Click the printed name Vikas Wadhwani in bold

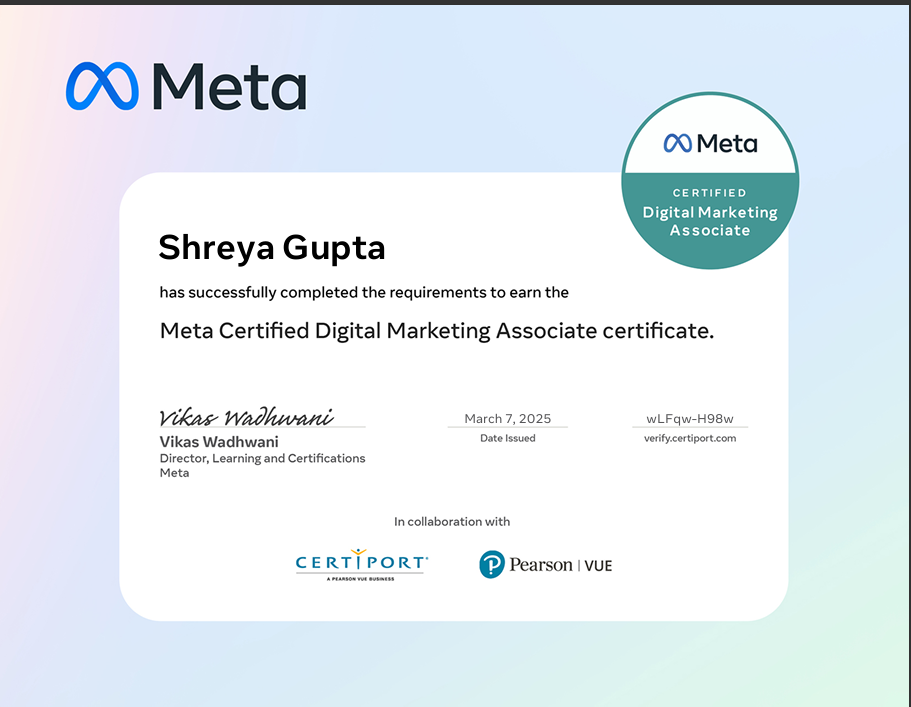(x=219, y=442)
